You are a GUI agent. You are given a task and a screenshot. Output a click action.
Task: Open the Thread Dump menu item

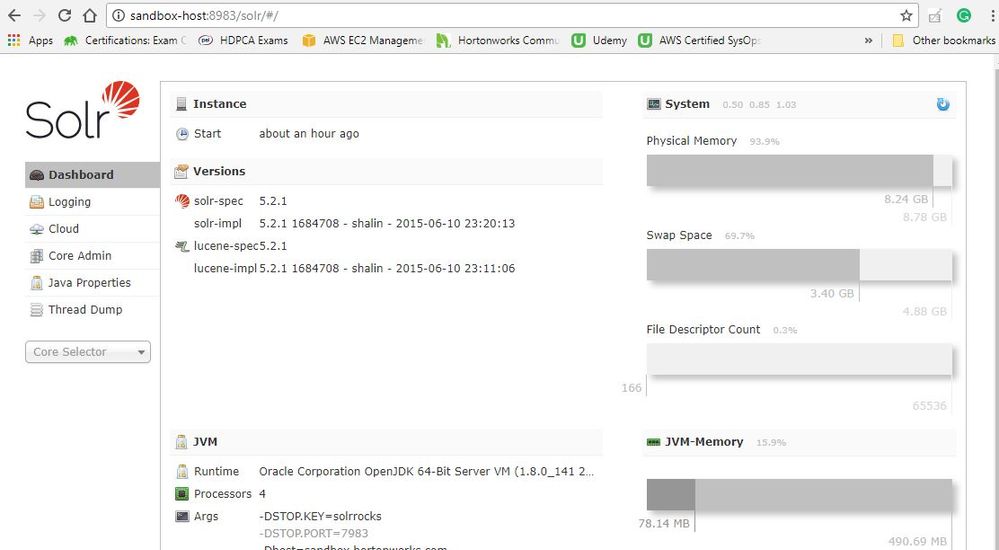click(92, 309)
